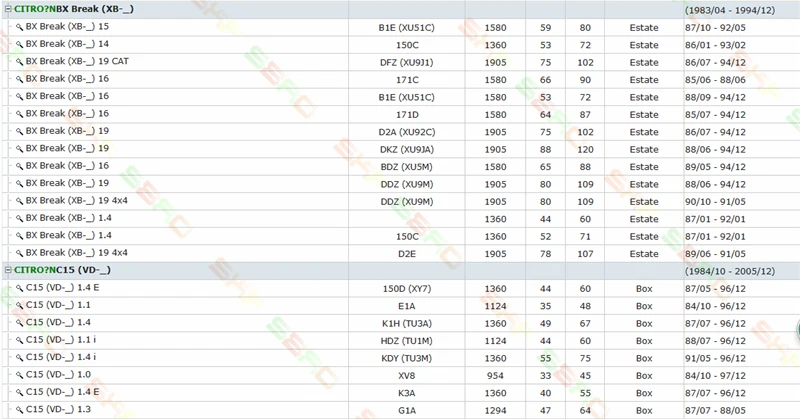Click magnifier icon for C15 (VD-_) 1.1 E1A
Image resolution: width=800 pixels, height=419 pixels.
click(x=19, y=305)
